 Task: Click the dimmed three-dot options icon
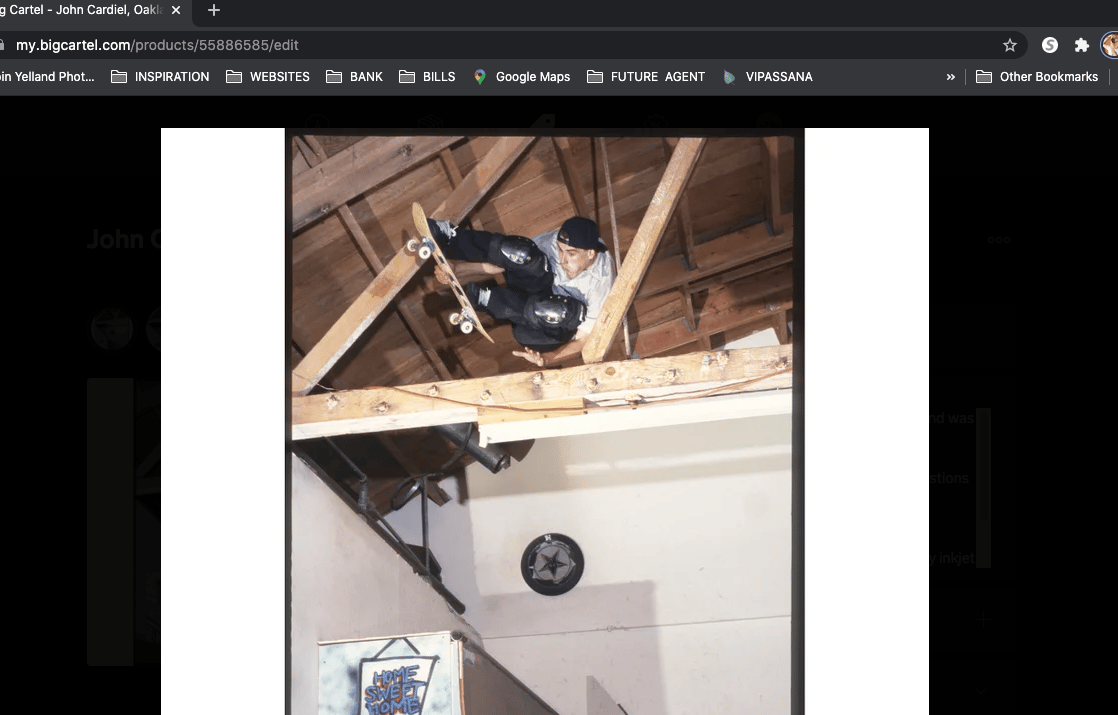click(998, 240)
